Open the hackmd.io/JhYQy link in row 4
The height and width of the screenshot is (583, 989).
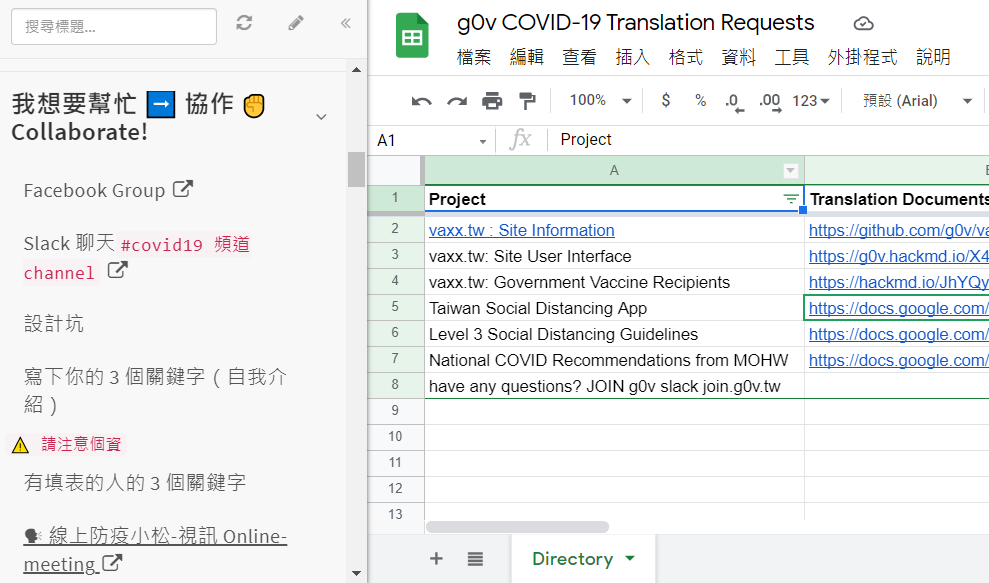point(898,282)
